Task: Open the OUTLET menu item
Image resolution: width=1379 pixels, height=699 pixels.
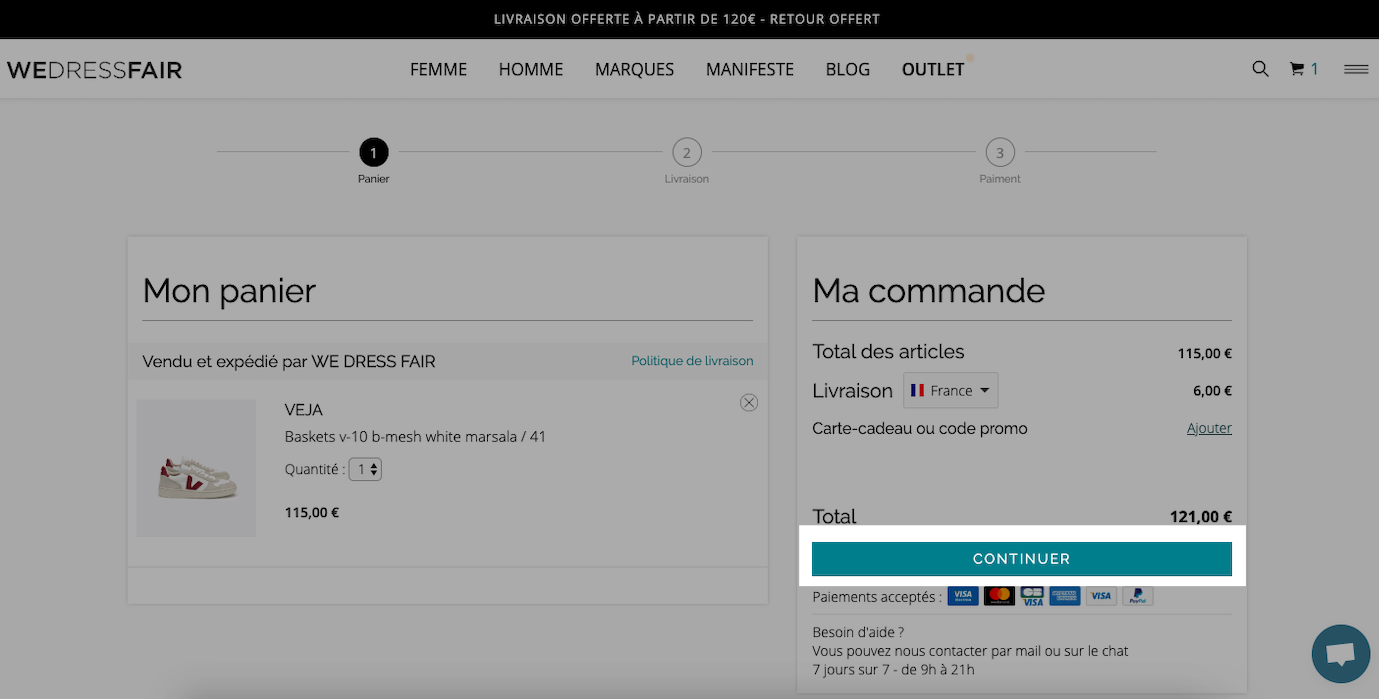Action: (933, 69)
